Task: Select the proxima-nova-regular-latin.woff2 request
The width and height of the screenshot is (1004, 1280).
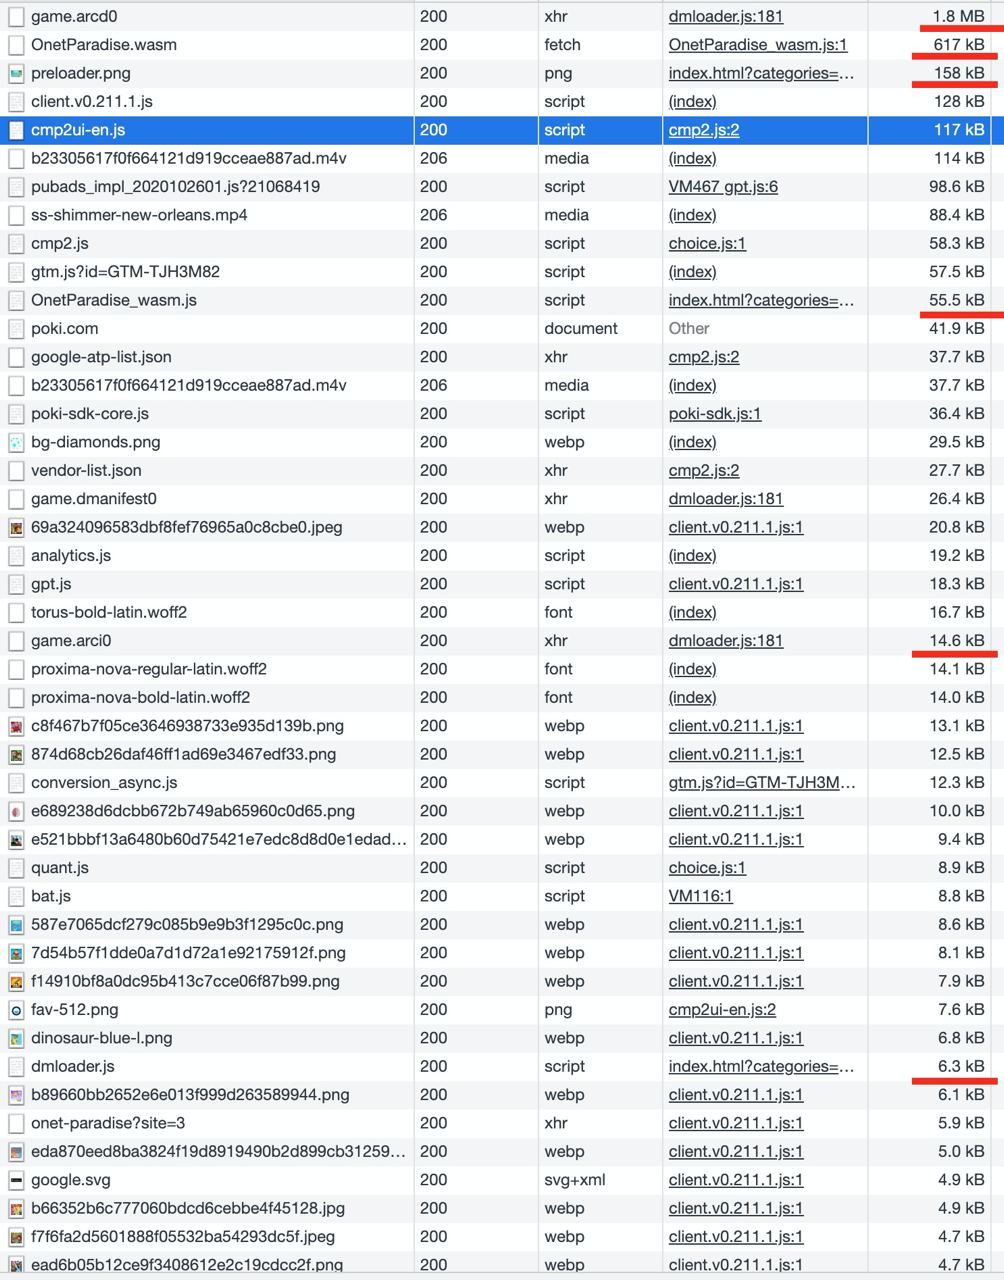Action: click(149, 669)
